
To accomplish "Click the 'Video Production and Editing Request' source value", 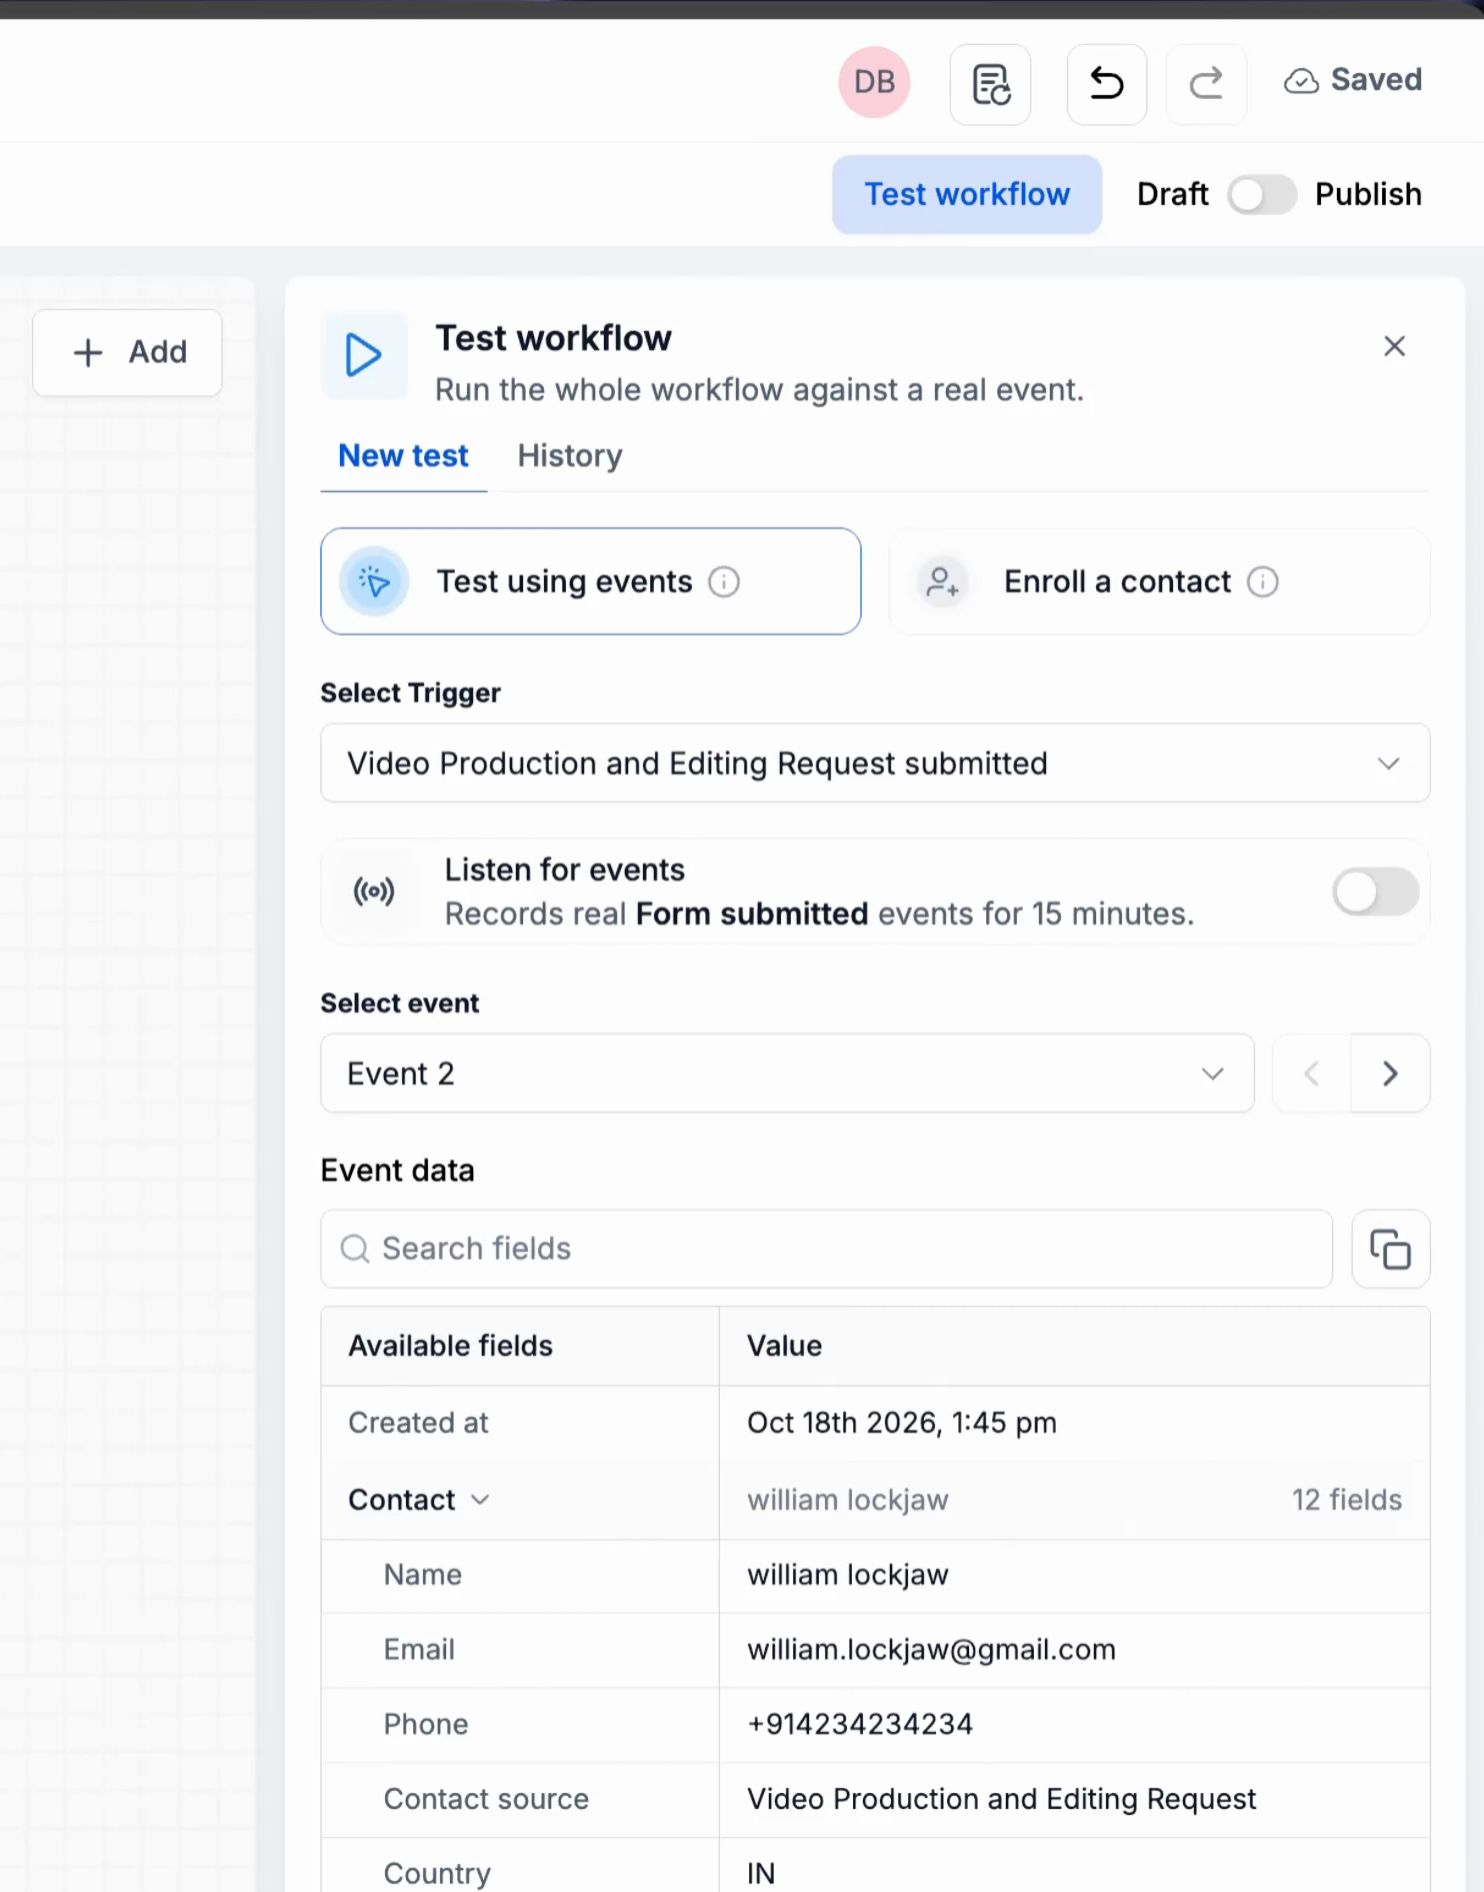I will point(1001,1799).
